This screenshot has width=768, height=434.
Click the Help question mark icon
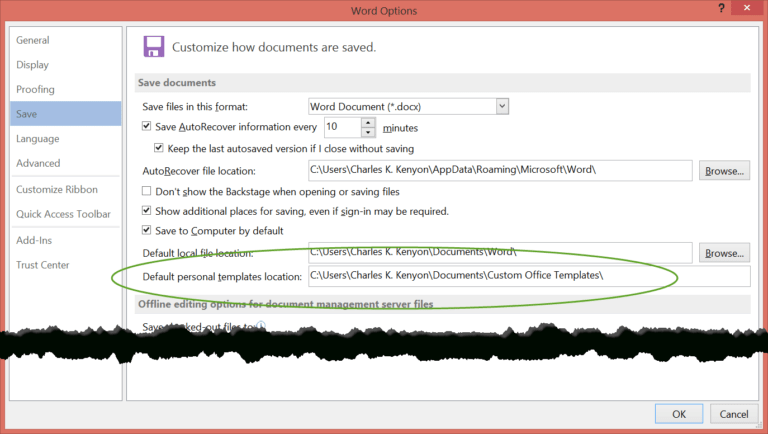coord(721,8)
